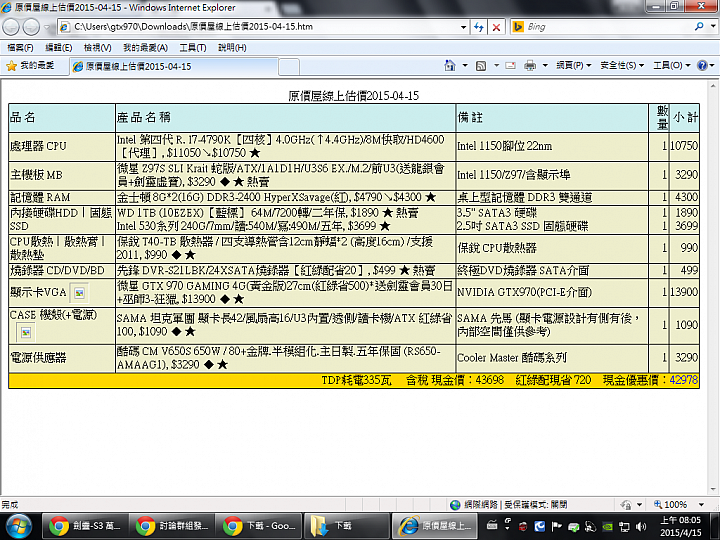Click the Bing search magnifier icon

699,27
